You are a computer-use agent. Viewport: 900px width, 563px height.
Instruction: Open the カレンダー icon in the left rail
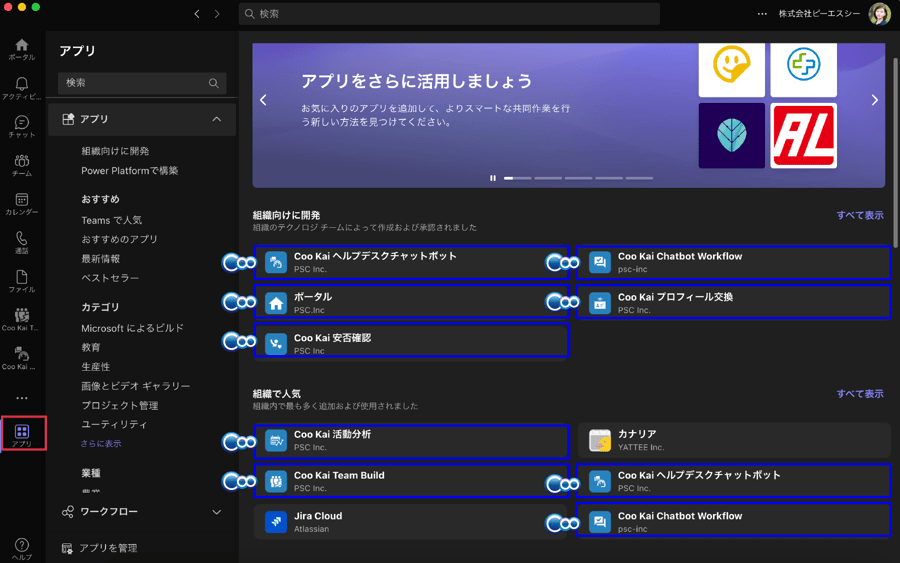click(22, 204)
